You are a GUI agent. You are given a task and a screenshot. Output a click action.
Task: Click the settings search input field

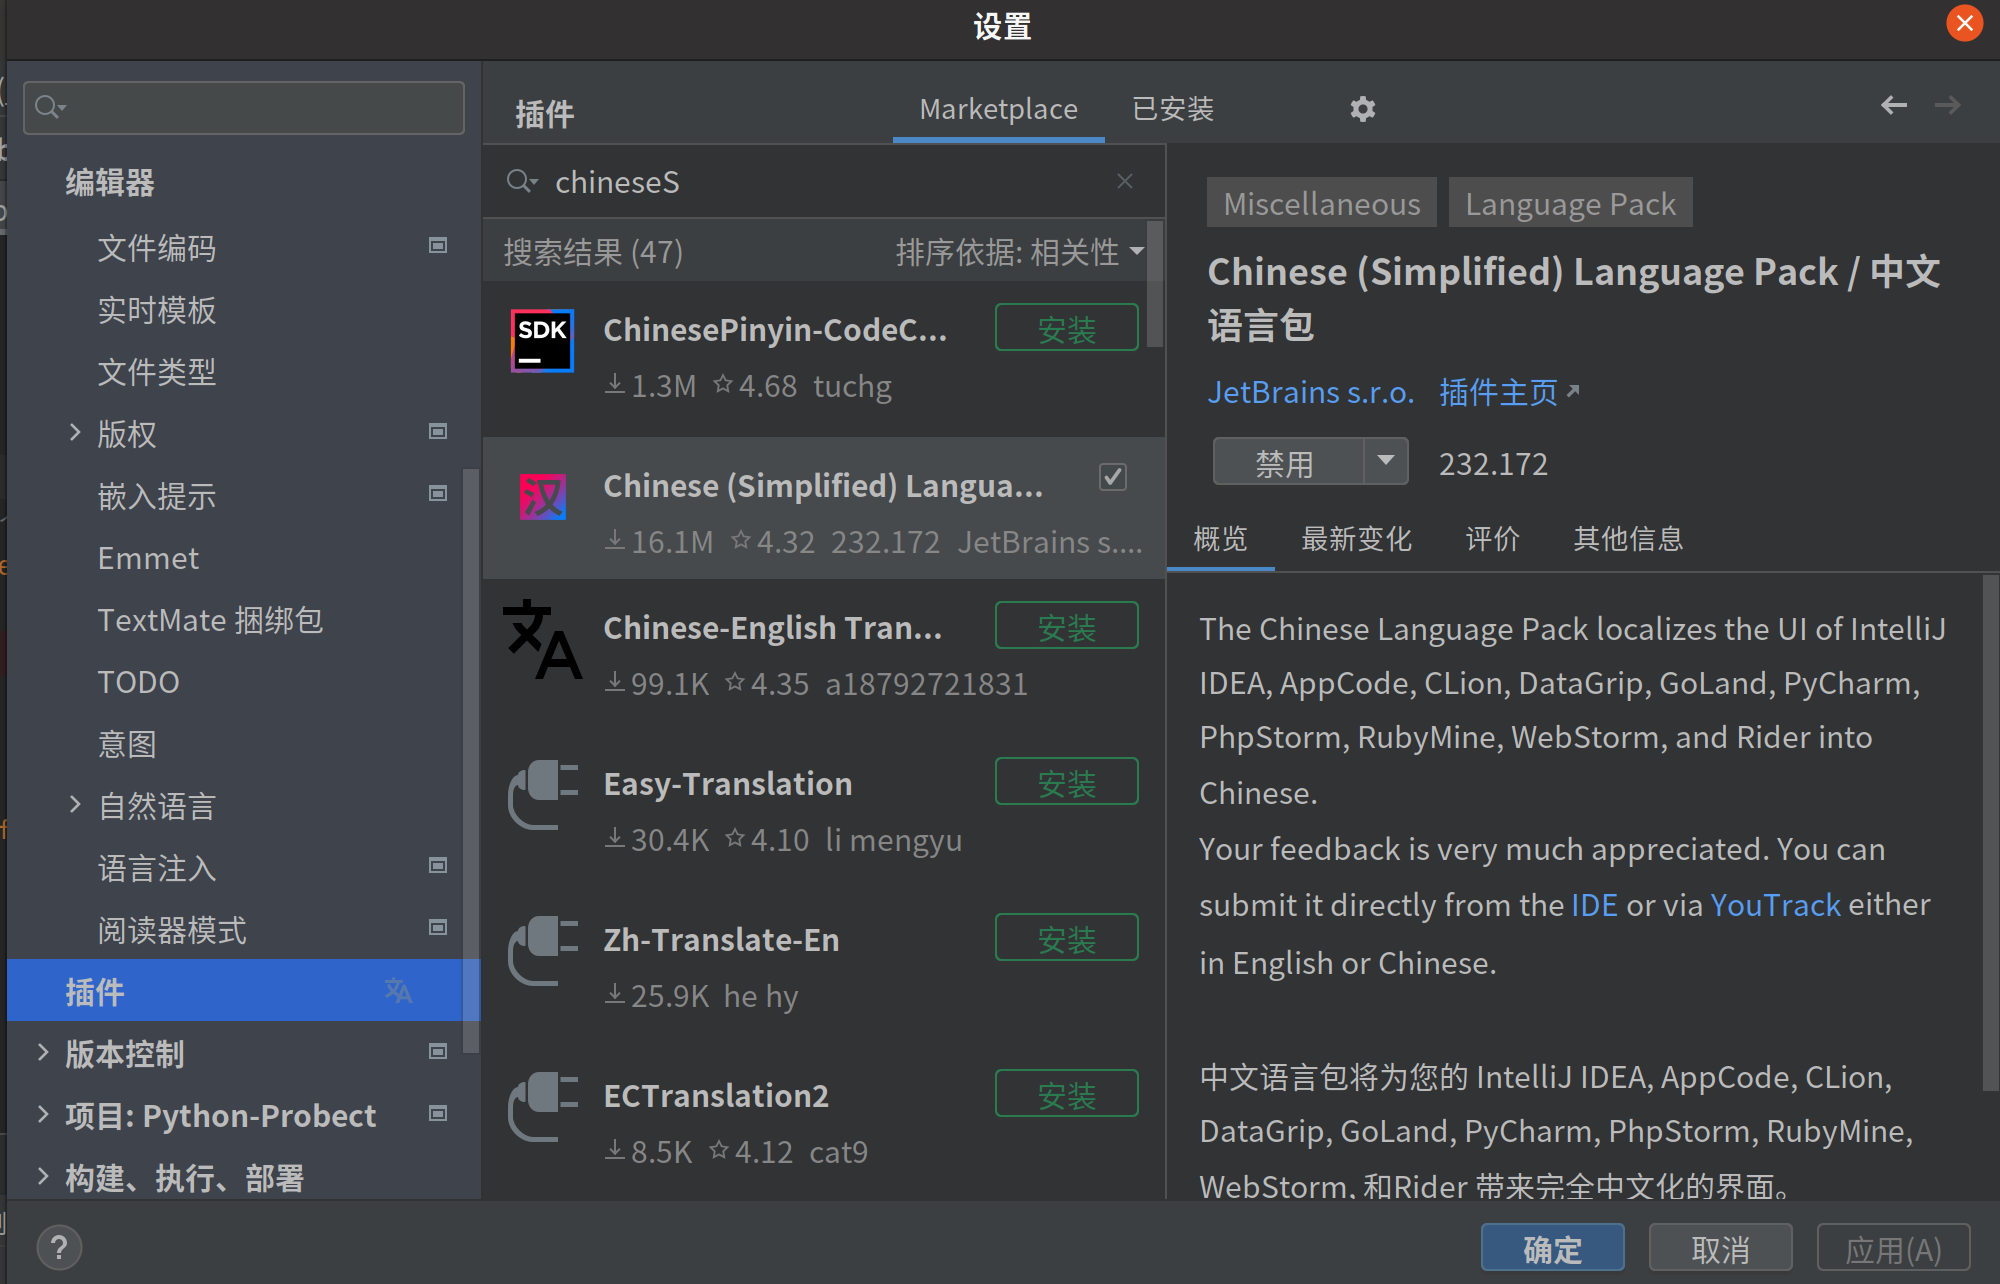(244, 107)
